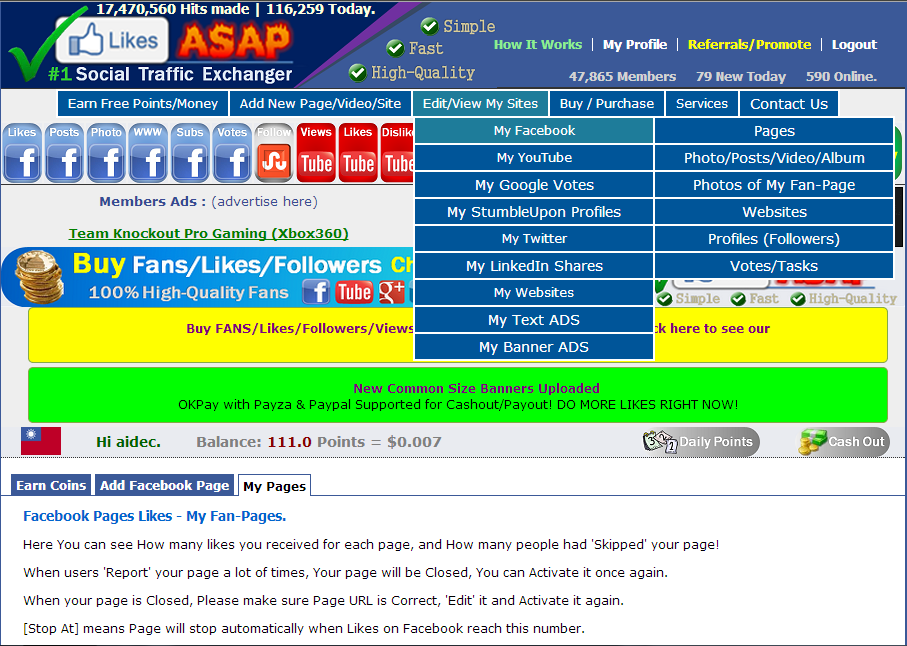Open Referrals/Promote link
The width and height of the screenshot is (907, 646).
749,45
